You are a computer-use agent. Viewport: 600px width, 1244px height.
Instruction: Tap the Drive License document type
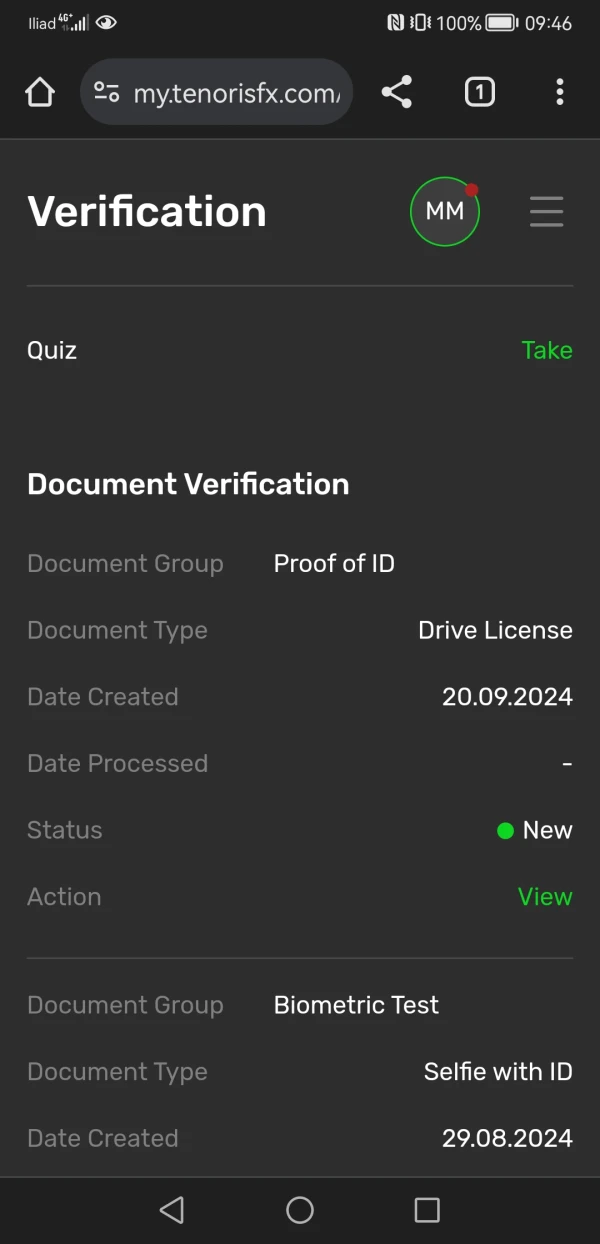pyautogui.click(x=495, y=630)
